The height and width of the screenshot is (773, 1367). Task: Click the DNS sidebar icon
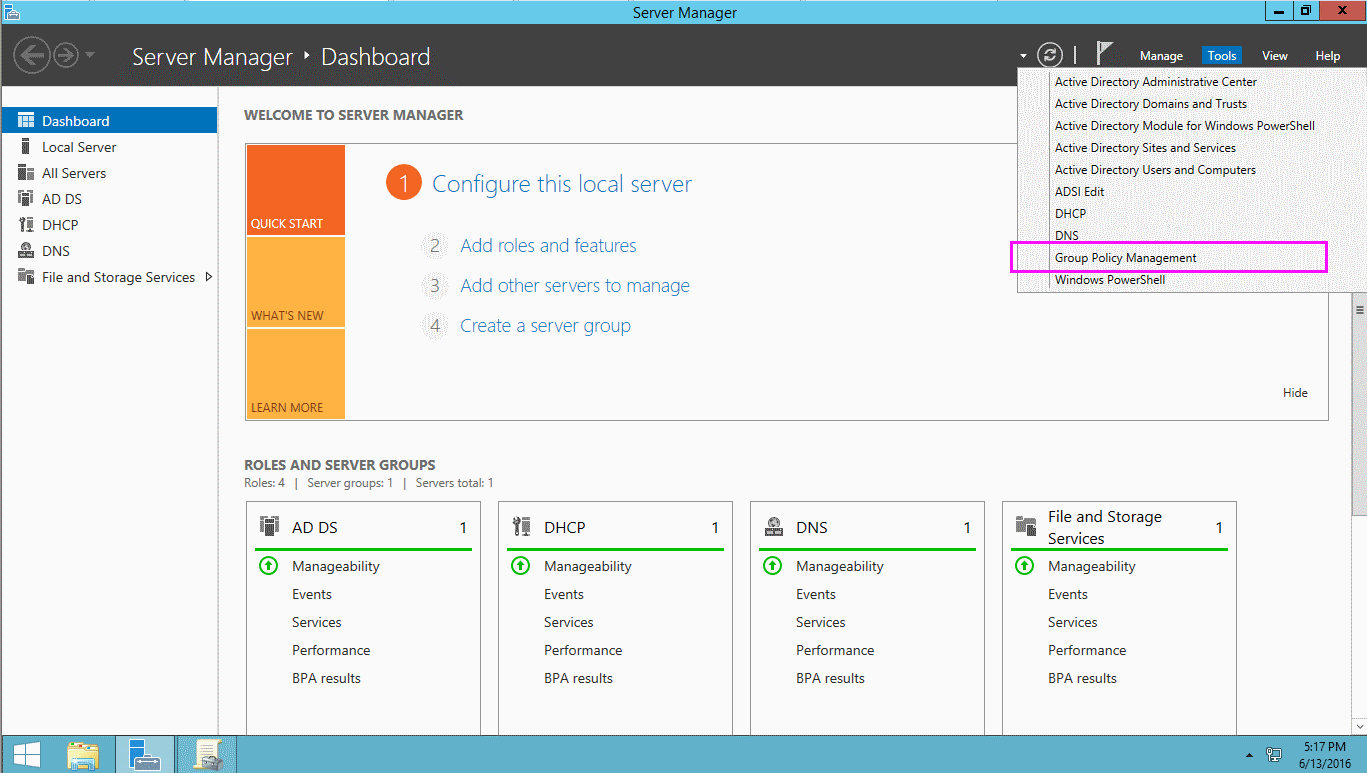26,251
